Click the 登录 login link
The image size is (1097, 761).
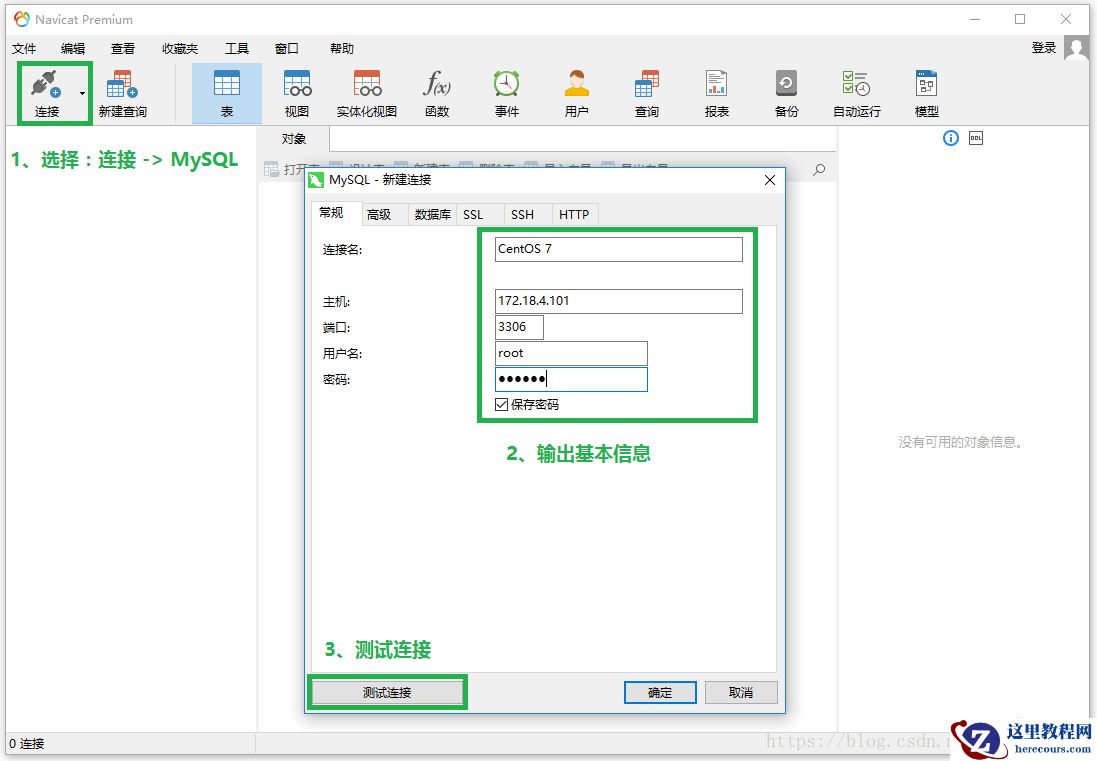click(x=1044, y=48)
